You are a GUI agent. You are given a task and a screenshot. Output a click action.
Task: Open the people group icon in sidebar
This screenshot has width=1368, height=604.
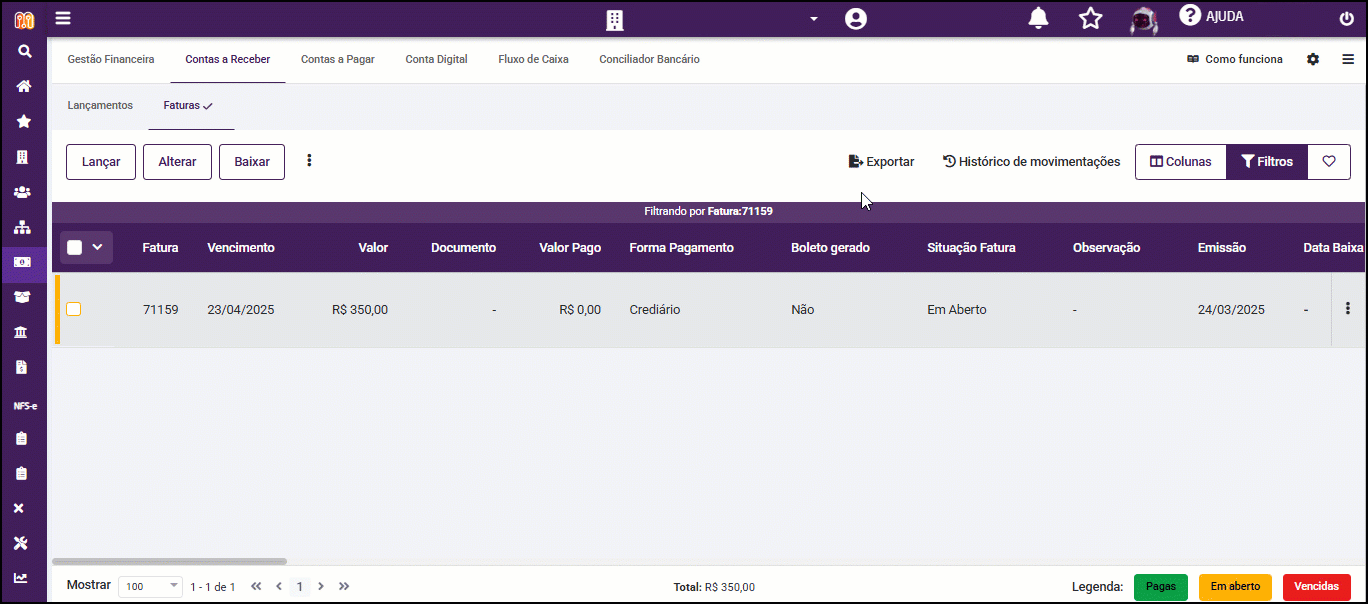click(23, 192)
